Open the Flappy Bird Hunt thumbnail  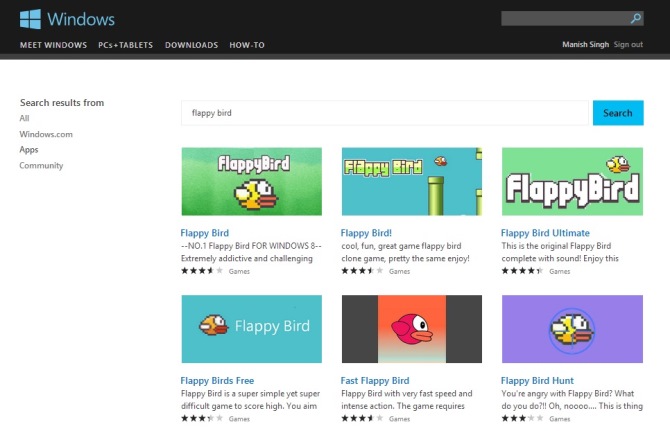[571, 329]
